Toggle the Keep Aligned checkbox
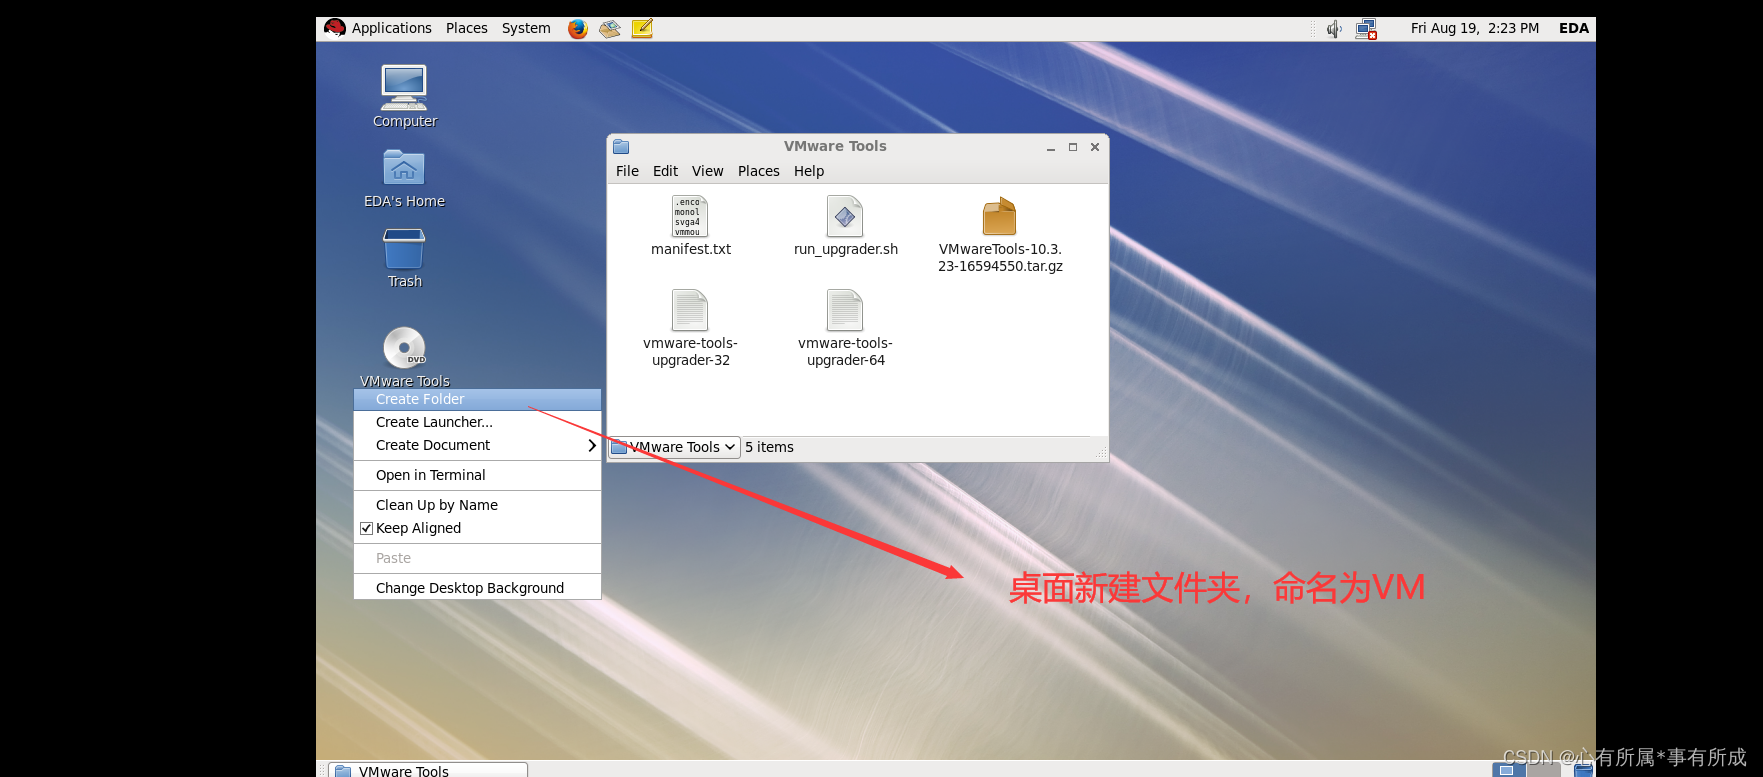The height and width of the screenshot is (777, 1763). tap(366, 528)
